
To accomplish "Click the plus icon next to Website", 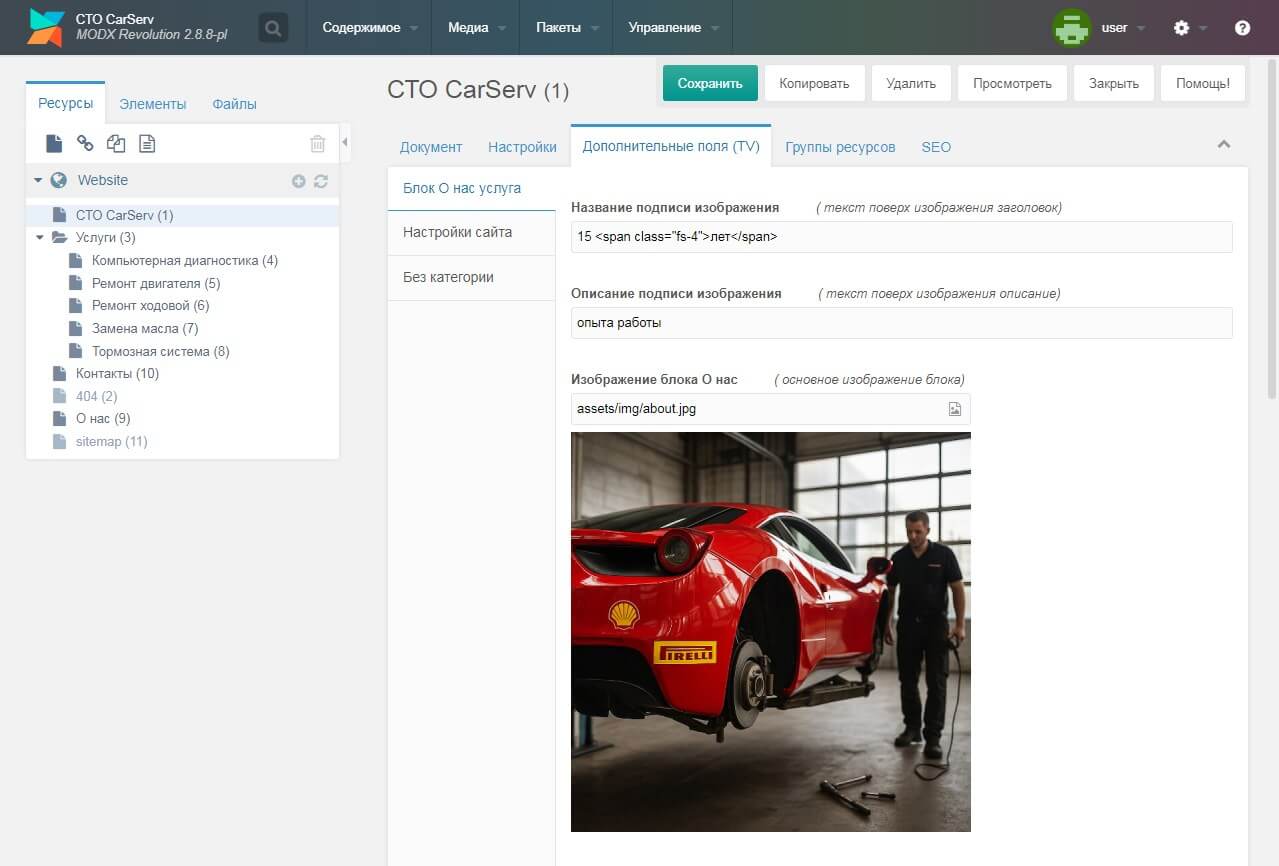I will 298,181.
